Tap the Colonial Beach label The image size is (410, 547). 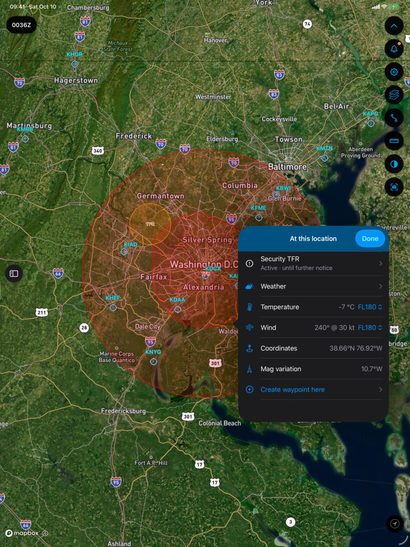(220, 423)
